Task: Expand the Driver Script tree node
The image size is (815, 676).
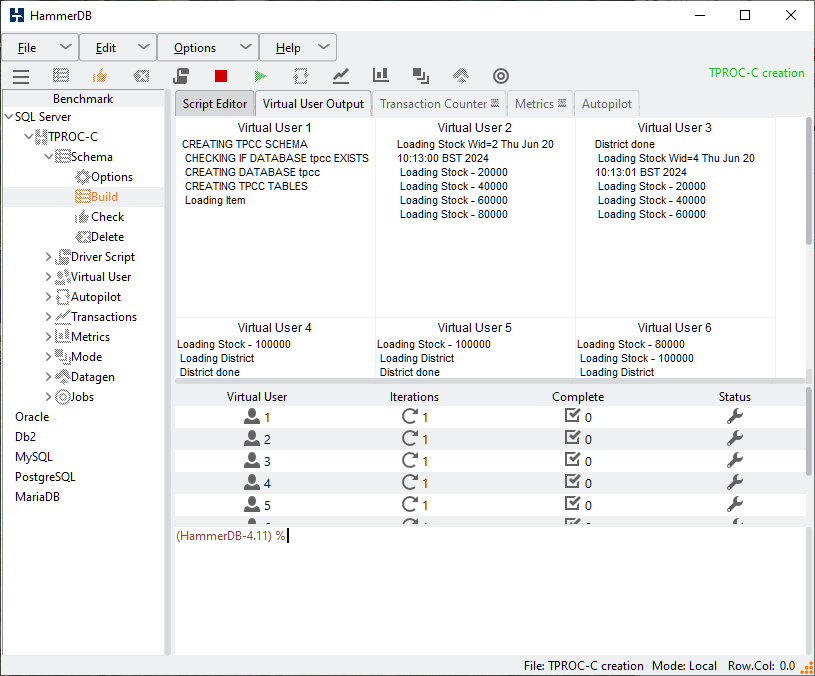Action: coord(48,257)
